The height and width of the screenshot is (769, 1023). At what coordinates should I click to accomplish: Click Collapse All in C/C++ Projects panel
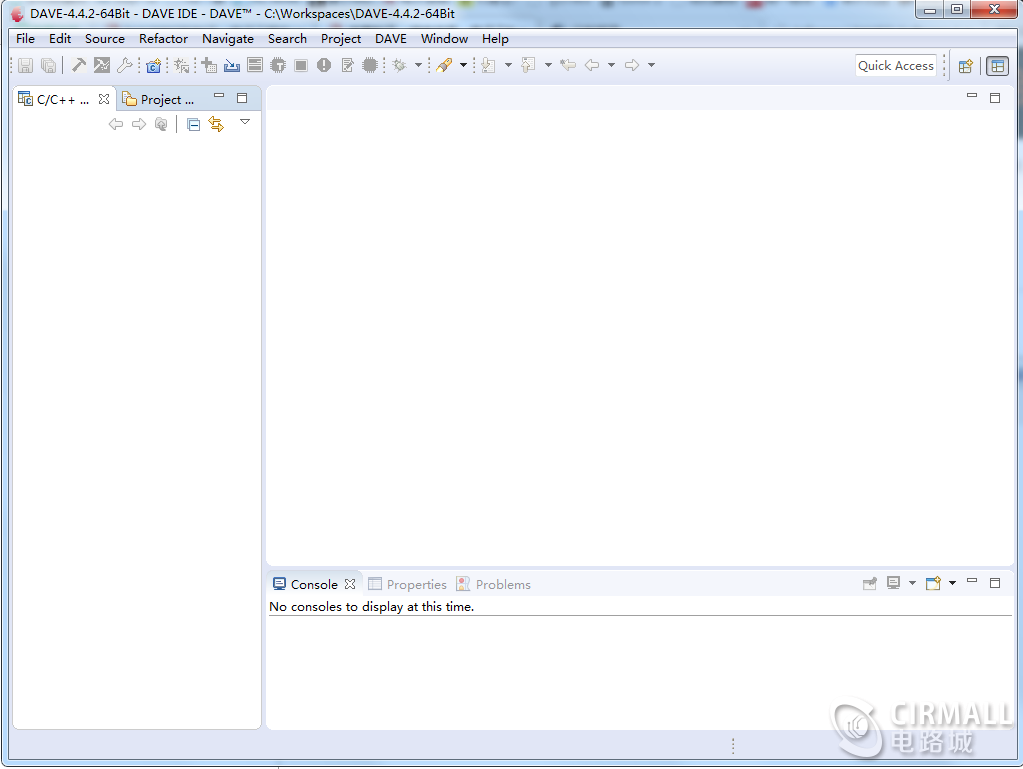(194, 124)
